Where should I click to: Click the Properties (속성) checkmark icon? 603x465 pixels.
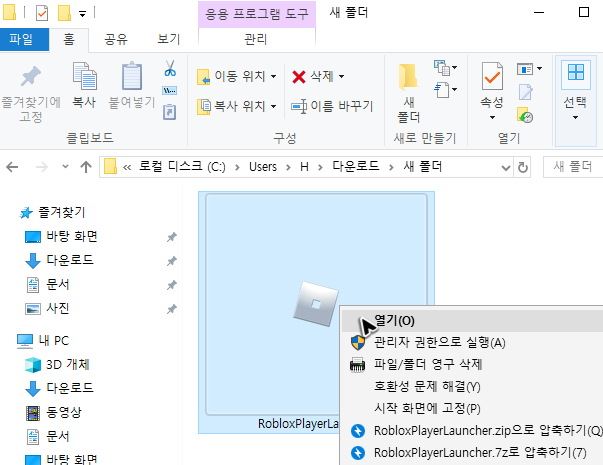pyautogui.click(x=492, y=76)
